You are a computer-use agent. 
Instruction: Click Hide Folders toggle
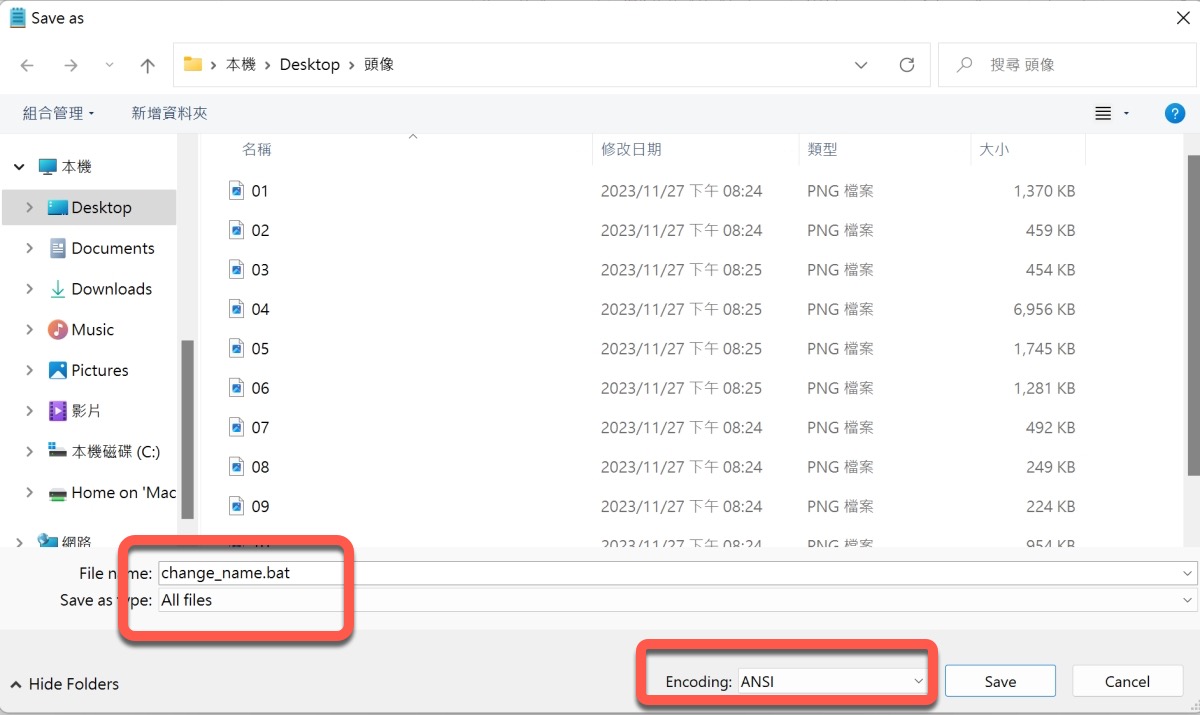[65, 684]
